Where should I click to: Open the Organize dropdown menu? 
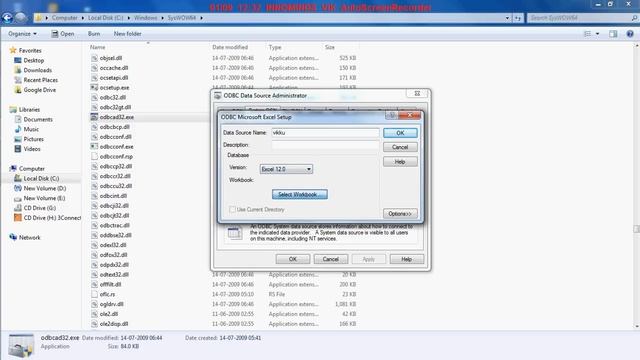click(x=22, y=34)
